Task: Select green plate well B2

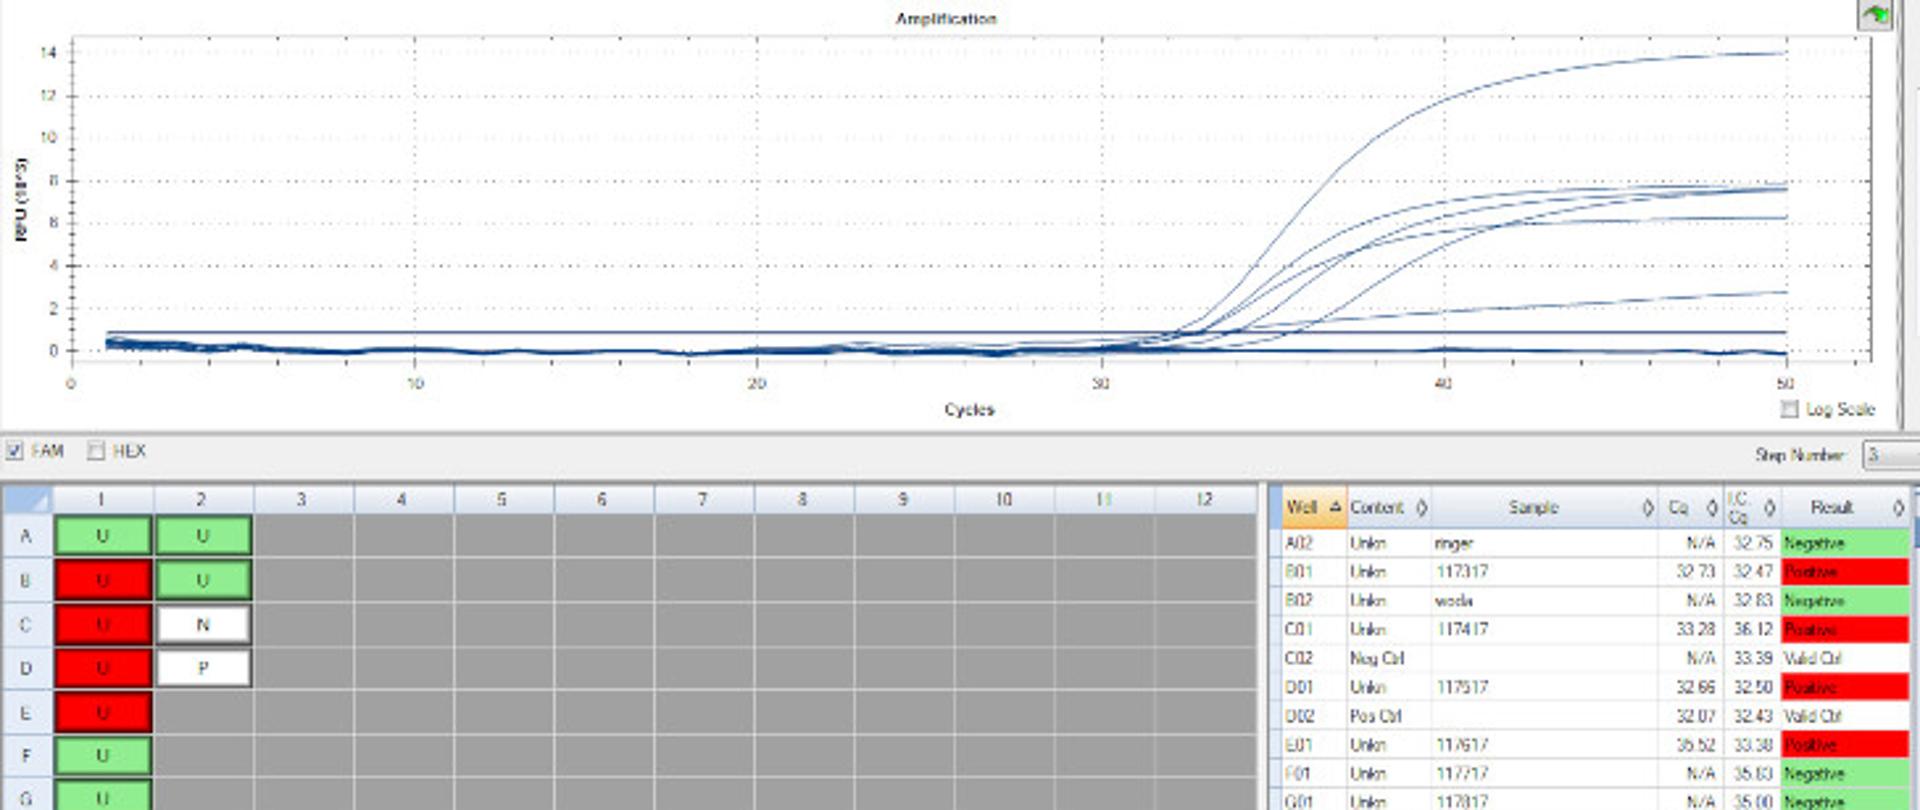Action: pos(203,580)
